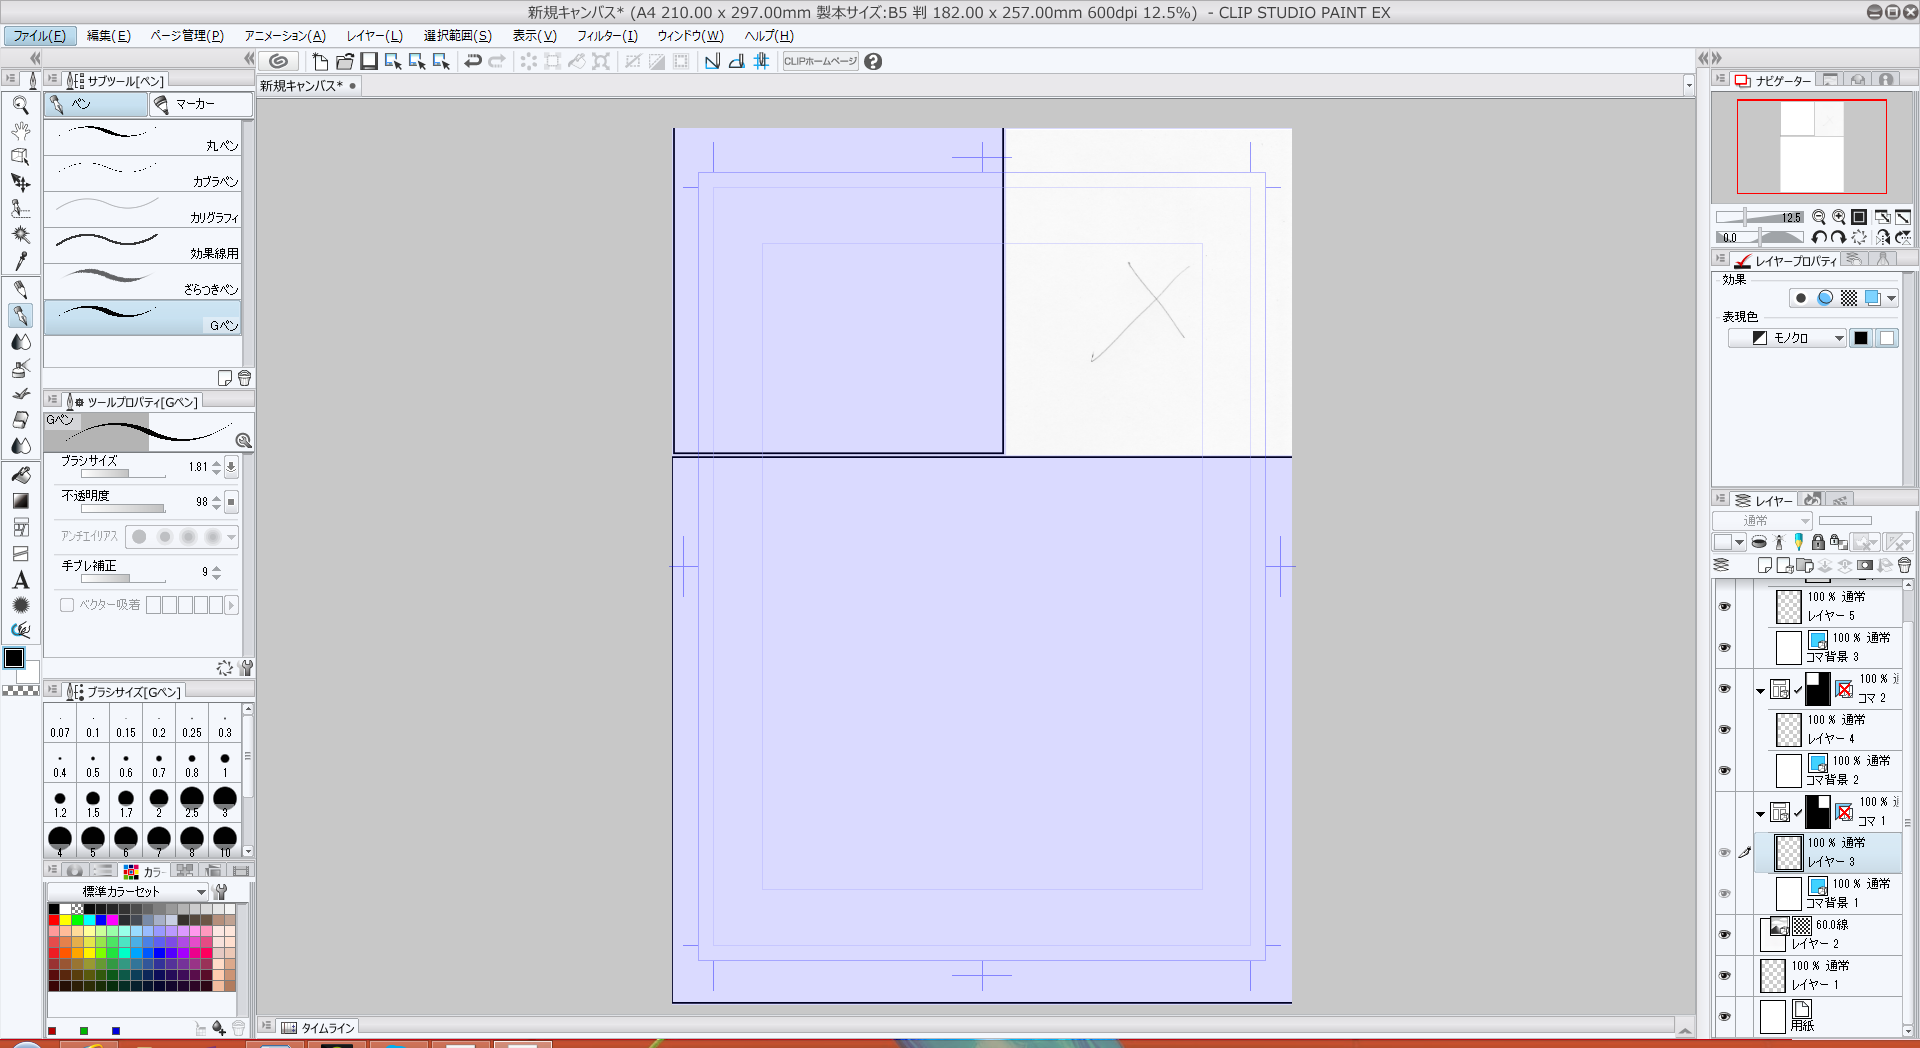Select the Gradient tool in tool palette

(20, 501)
